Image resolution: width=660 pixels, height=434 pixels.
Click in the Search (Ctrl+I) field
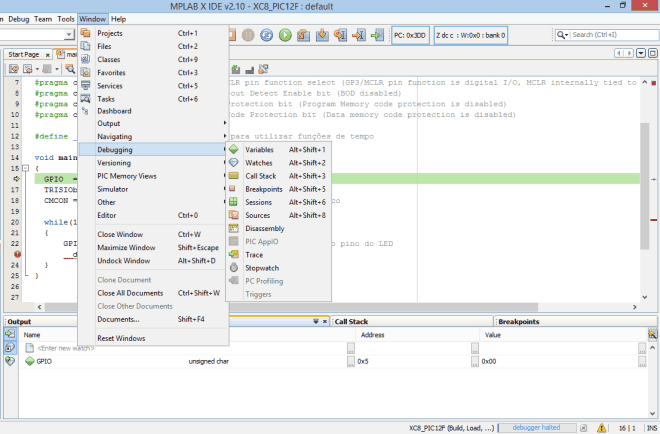pos(614,35)
